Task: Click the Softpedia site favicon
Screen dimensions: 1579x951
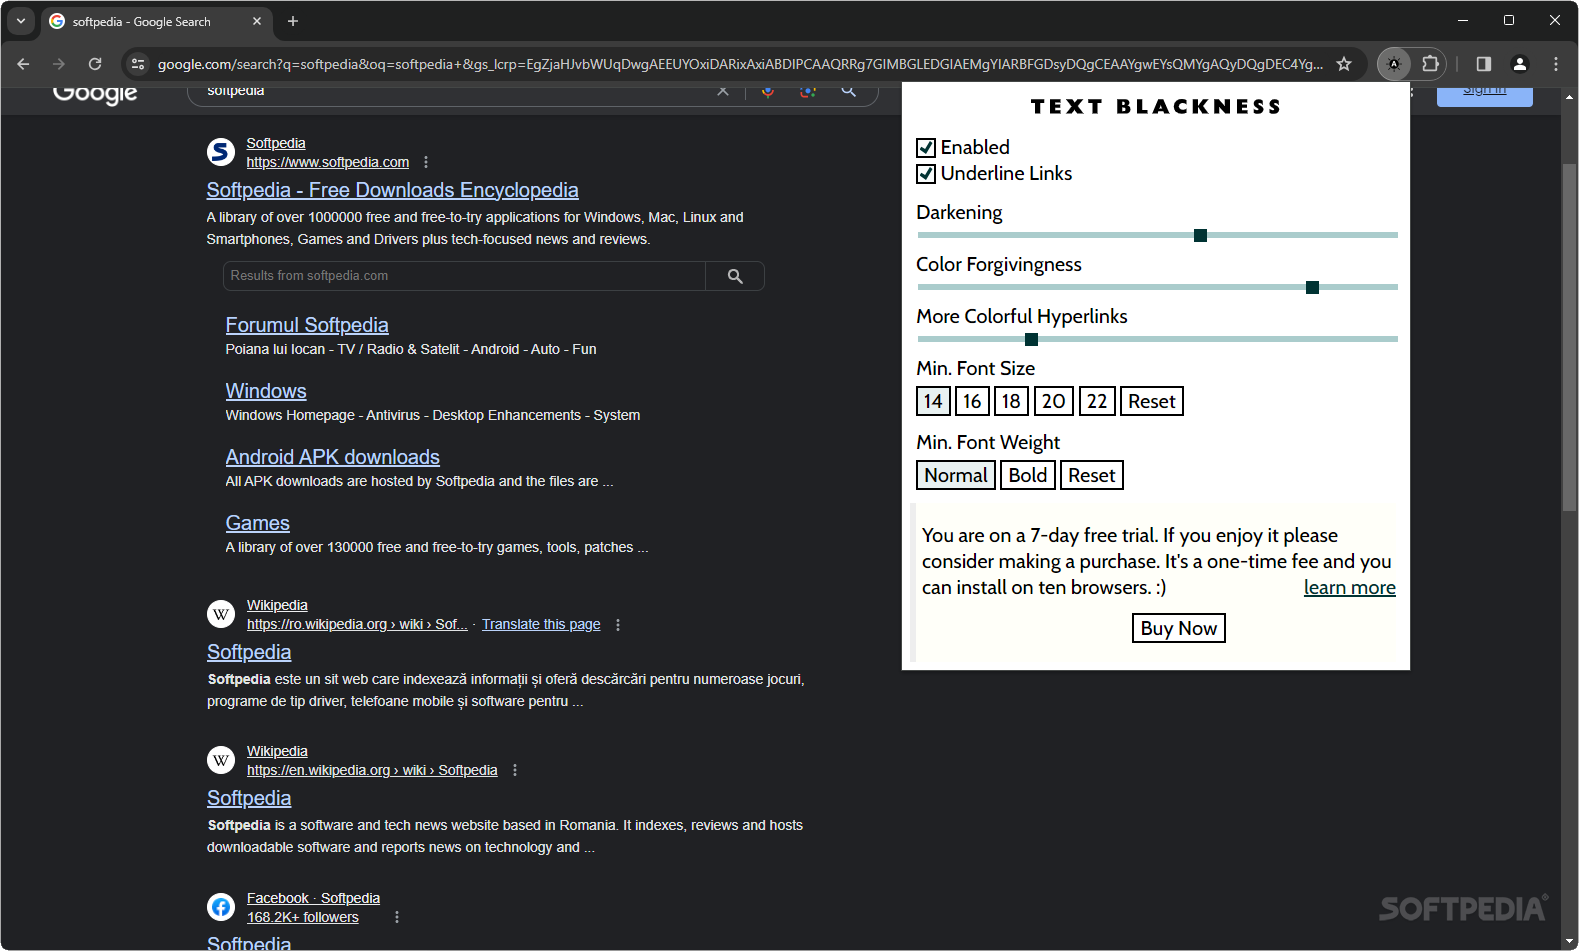Action: click(221, 152)
